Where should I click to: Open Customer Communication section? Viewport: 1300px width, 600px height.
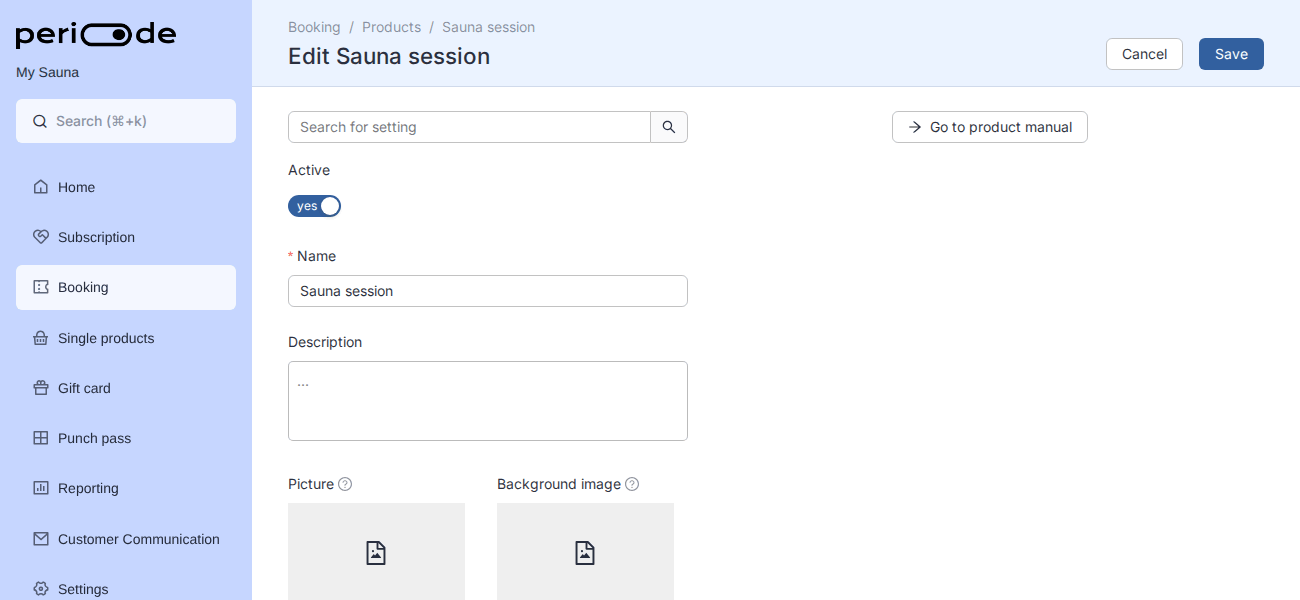126,539
